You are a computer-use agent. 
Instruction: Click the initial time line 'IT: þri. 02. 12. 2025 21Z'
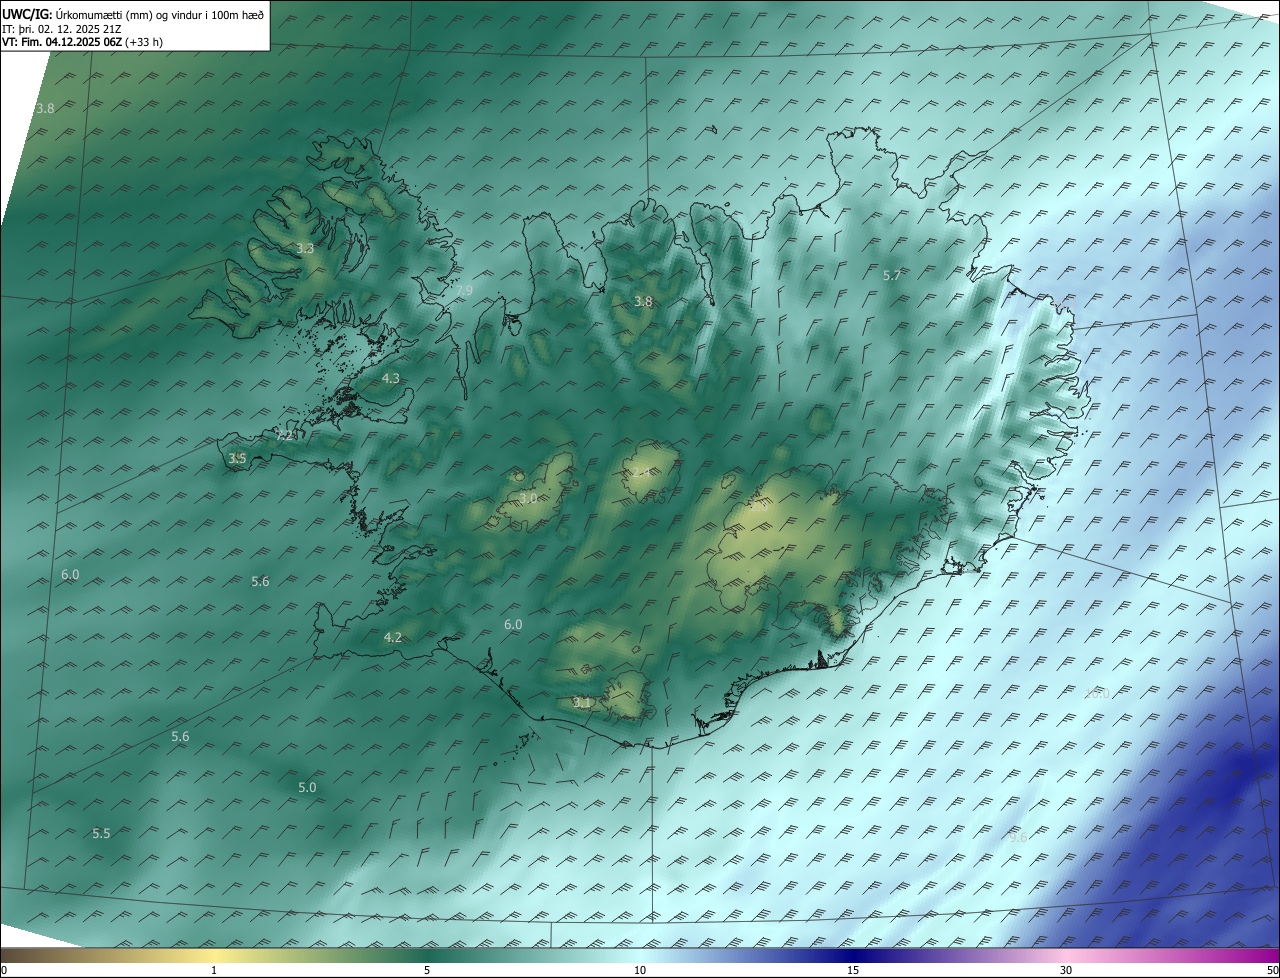tap(62, 29)
